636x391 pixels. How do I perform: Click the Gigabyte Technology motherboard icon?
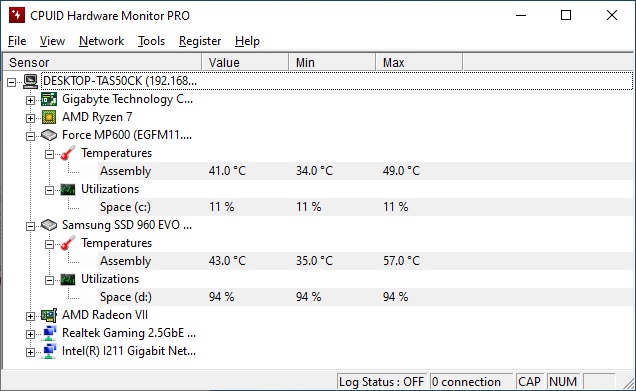click(49, 99)
